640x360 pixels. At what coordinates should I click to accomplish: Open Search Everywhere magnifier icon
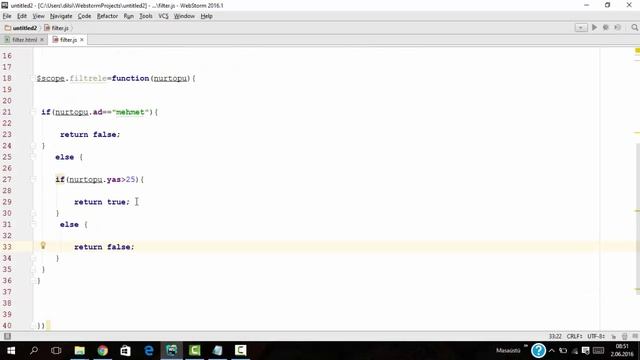(x=635, y=27)
